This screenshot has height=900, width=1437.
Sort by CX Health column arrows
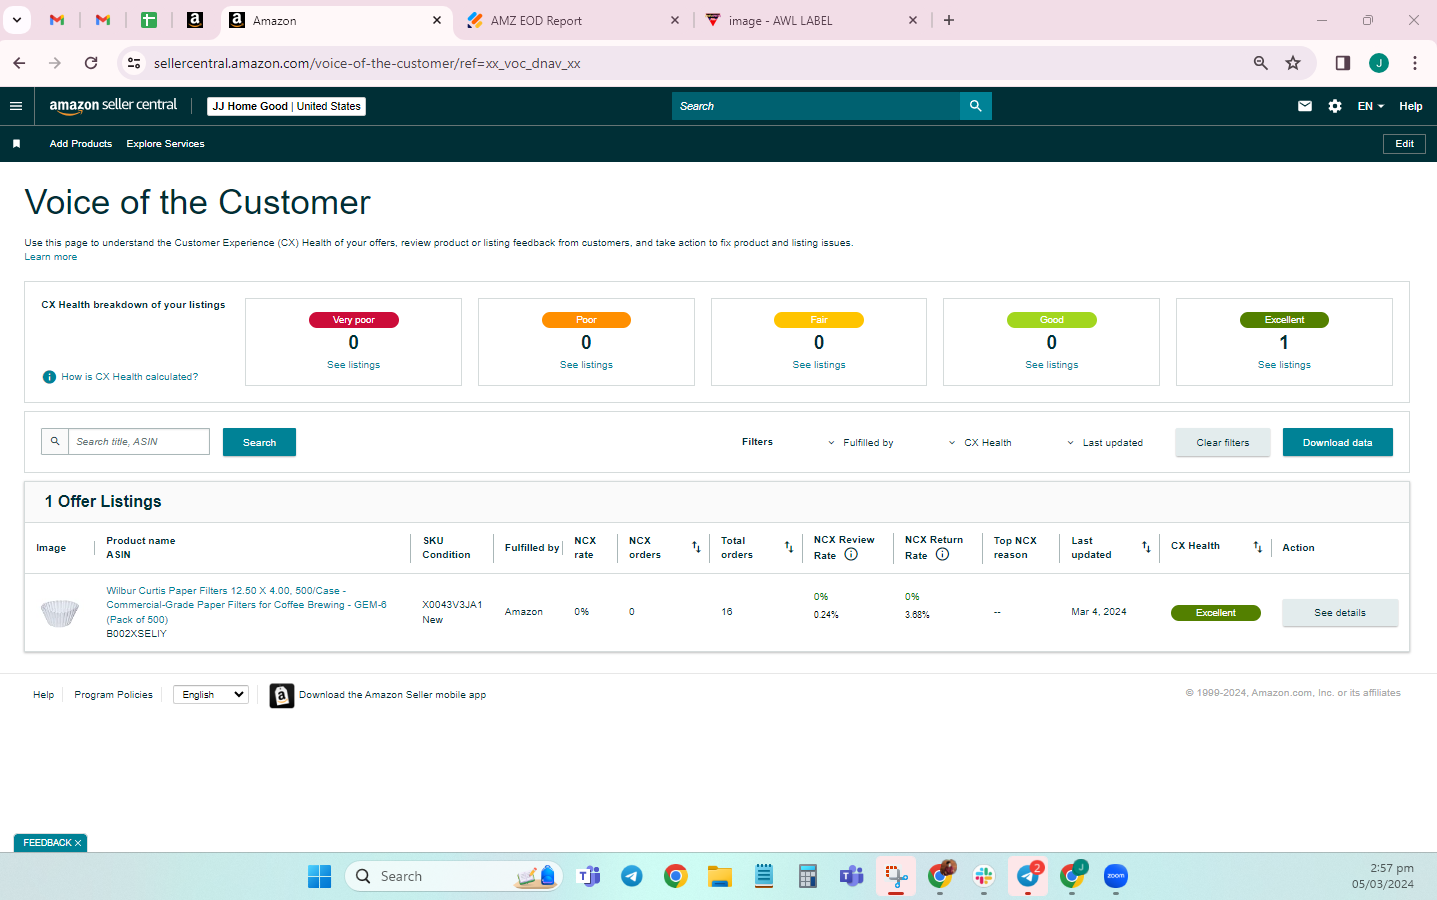click(x=1258, y=547)
